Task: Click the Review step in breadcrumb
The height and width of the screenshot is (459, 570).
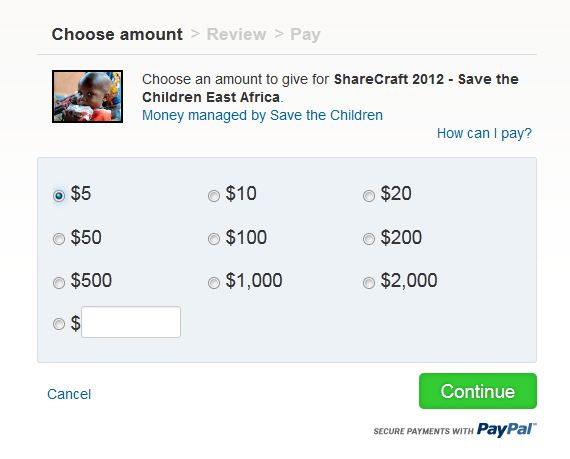Action: 236,35
